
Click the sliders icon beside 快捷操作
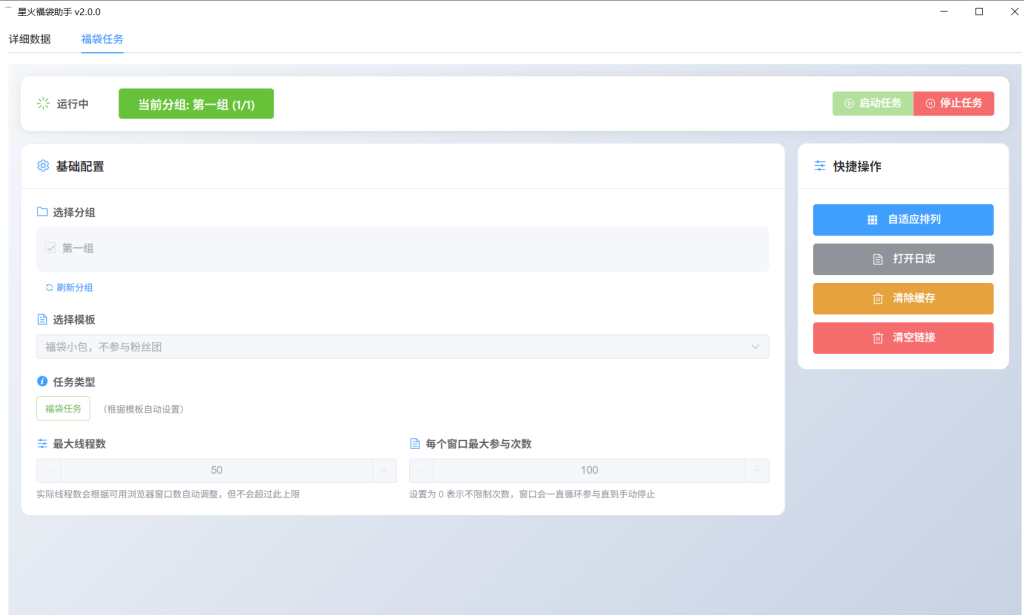point(820,166)
